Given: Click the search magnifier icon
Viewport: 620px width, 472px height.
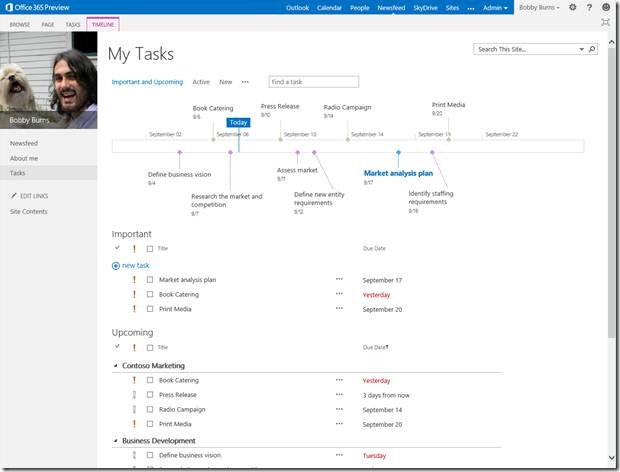Looking at the screenshot, I should tap(592, 48).
